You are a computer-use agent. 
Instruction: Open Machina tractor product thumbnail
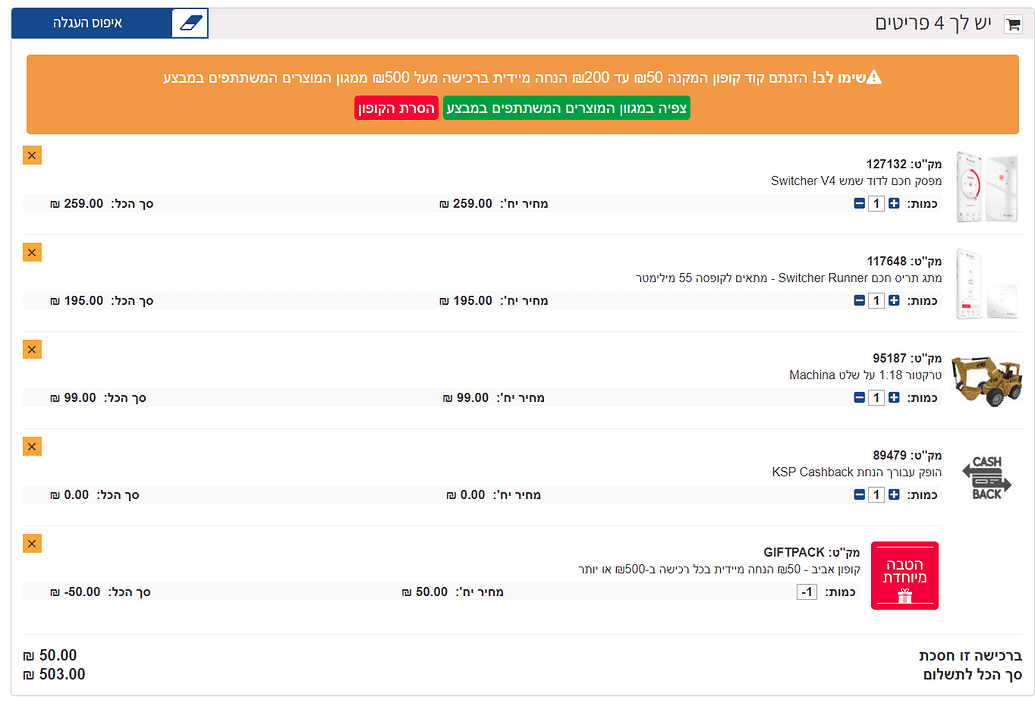tap(986, 381)
